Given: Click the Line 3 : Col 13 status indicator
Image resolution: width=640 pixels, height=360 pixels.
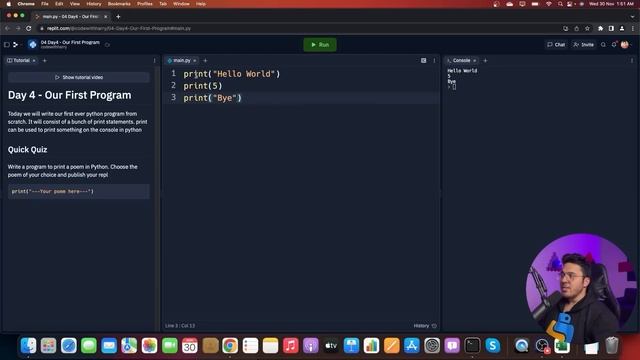Looking at the screenshot, I should click(x=180, y=326).
